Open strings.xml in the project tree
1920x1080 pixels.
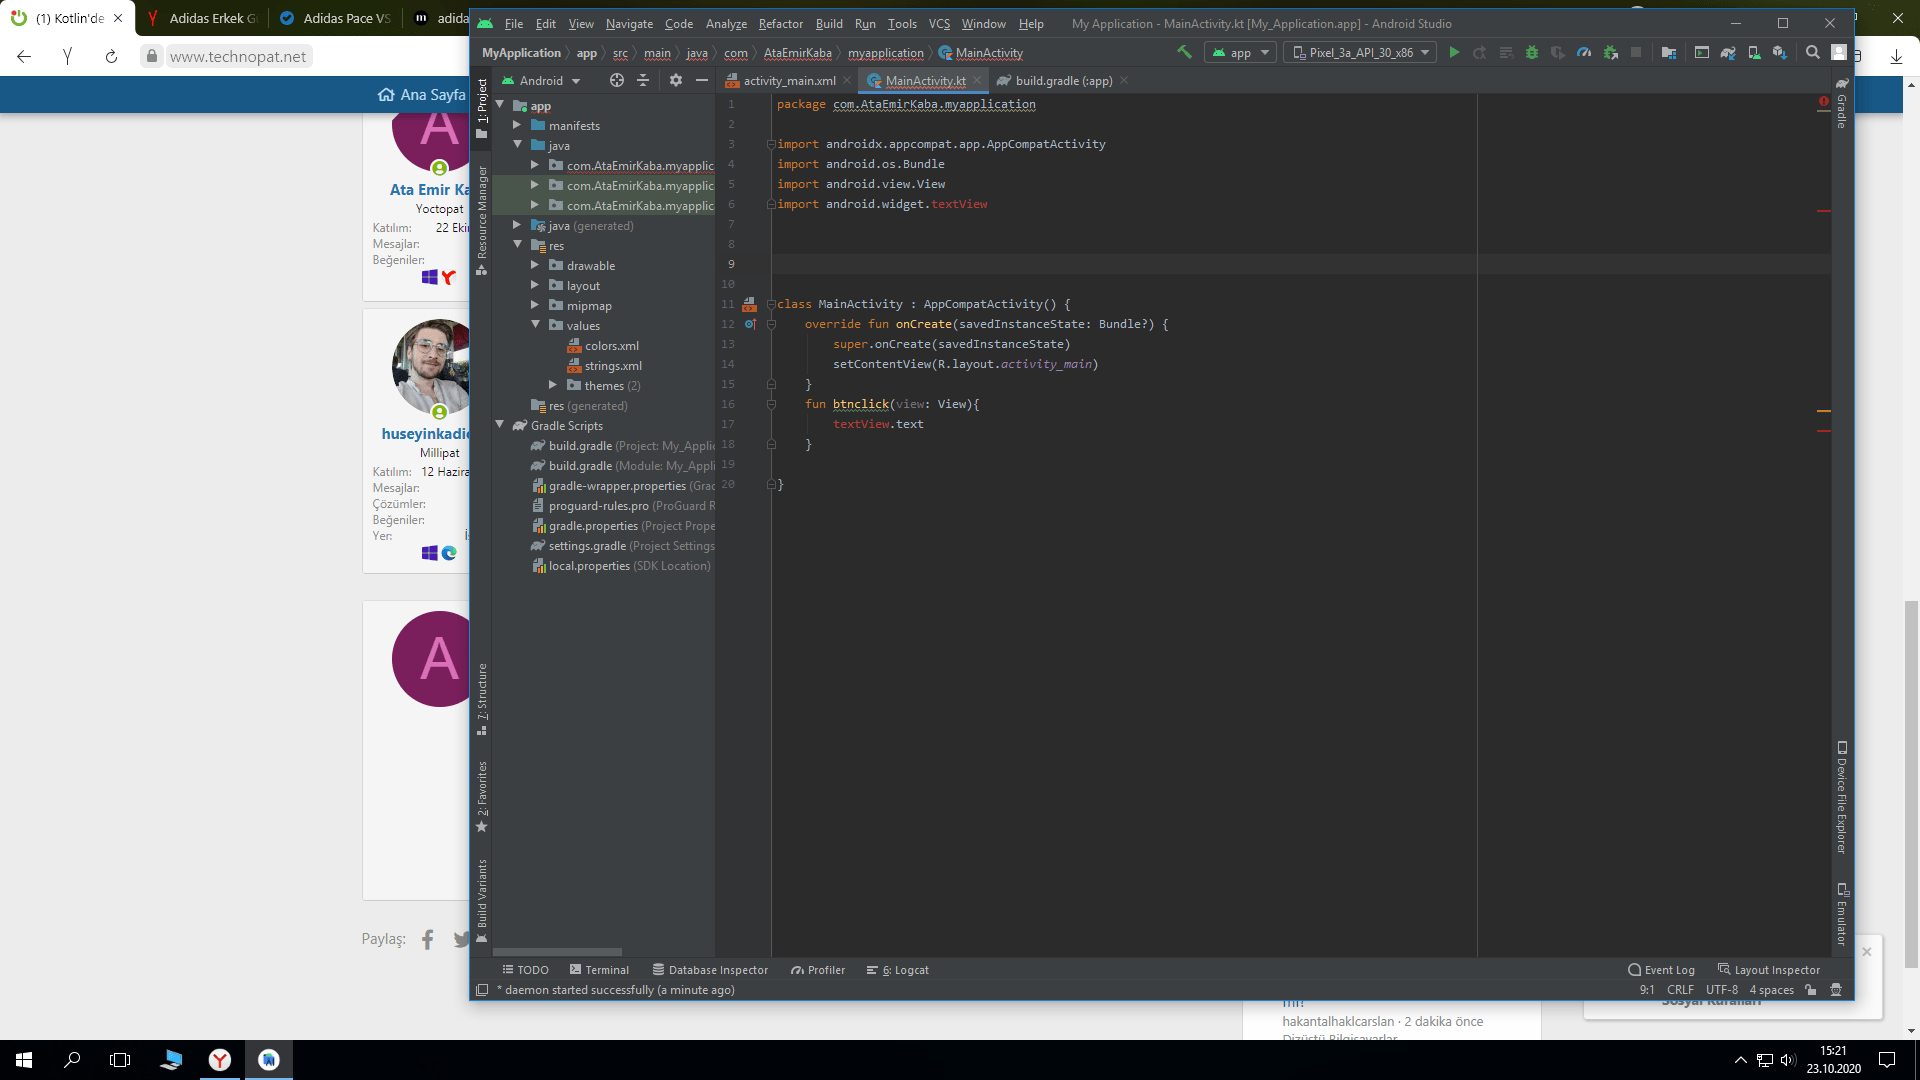(613, 366)
